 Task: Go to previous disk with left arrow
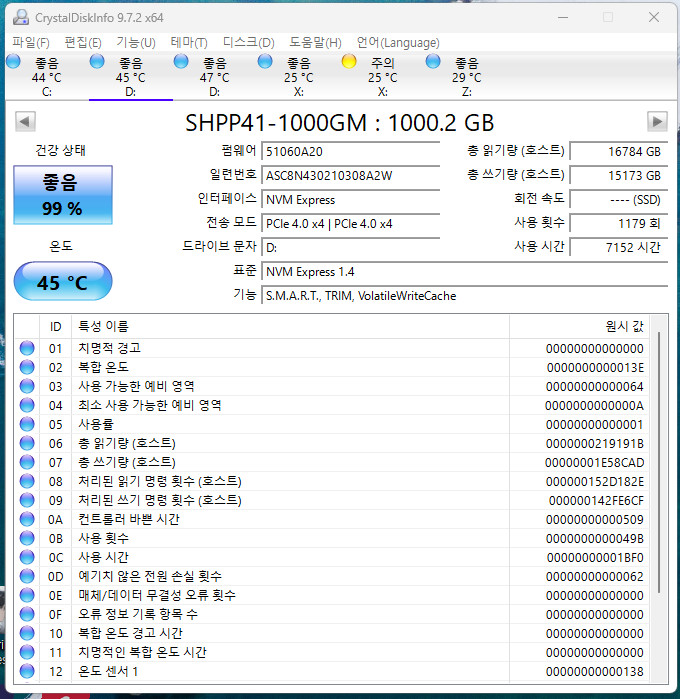pos(25,121)
